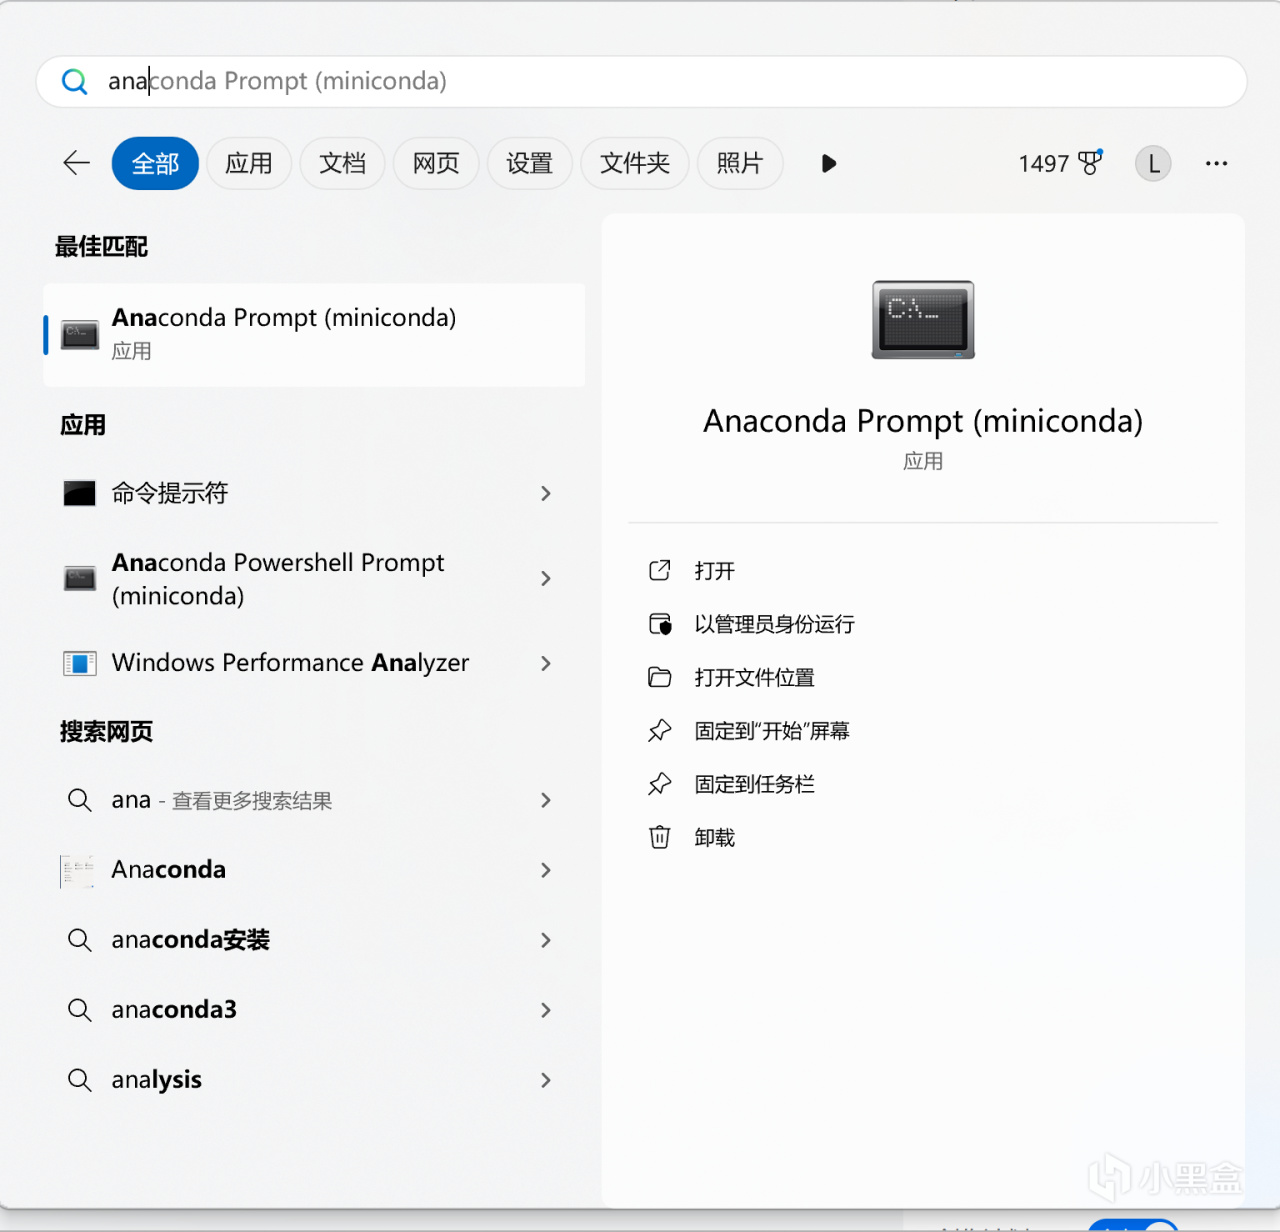The image size is (1280, 1232).
Task: Click the Anaconda web result thumbnail icon
Action: point(78,871)
